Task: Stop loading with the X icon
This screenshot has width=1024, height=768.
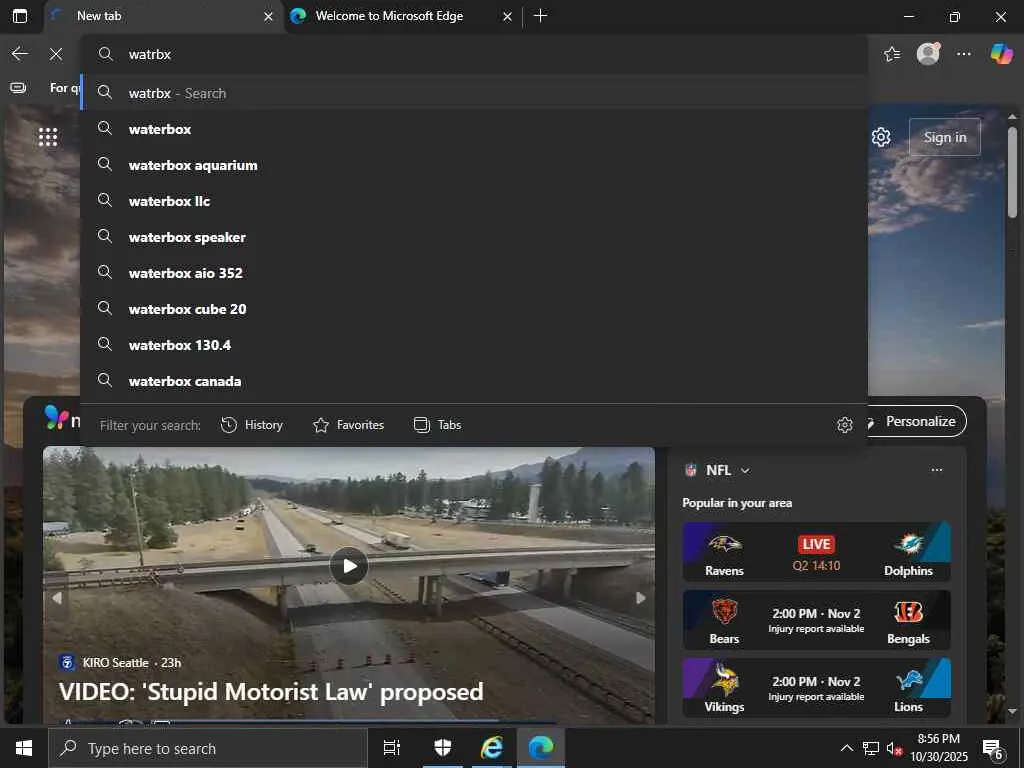Action: click(56, 54)
